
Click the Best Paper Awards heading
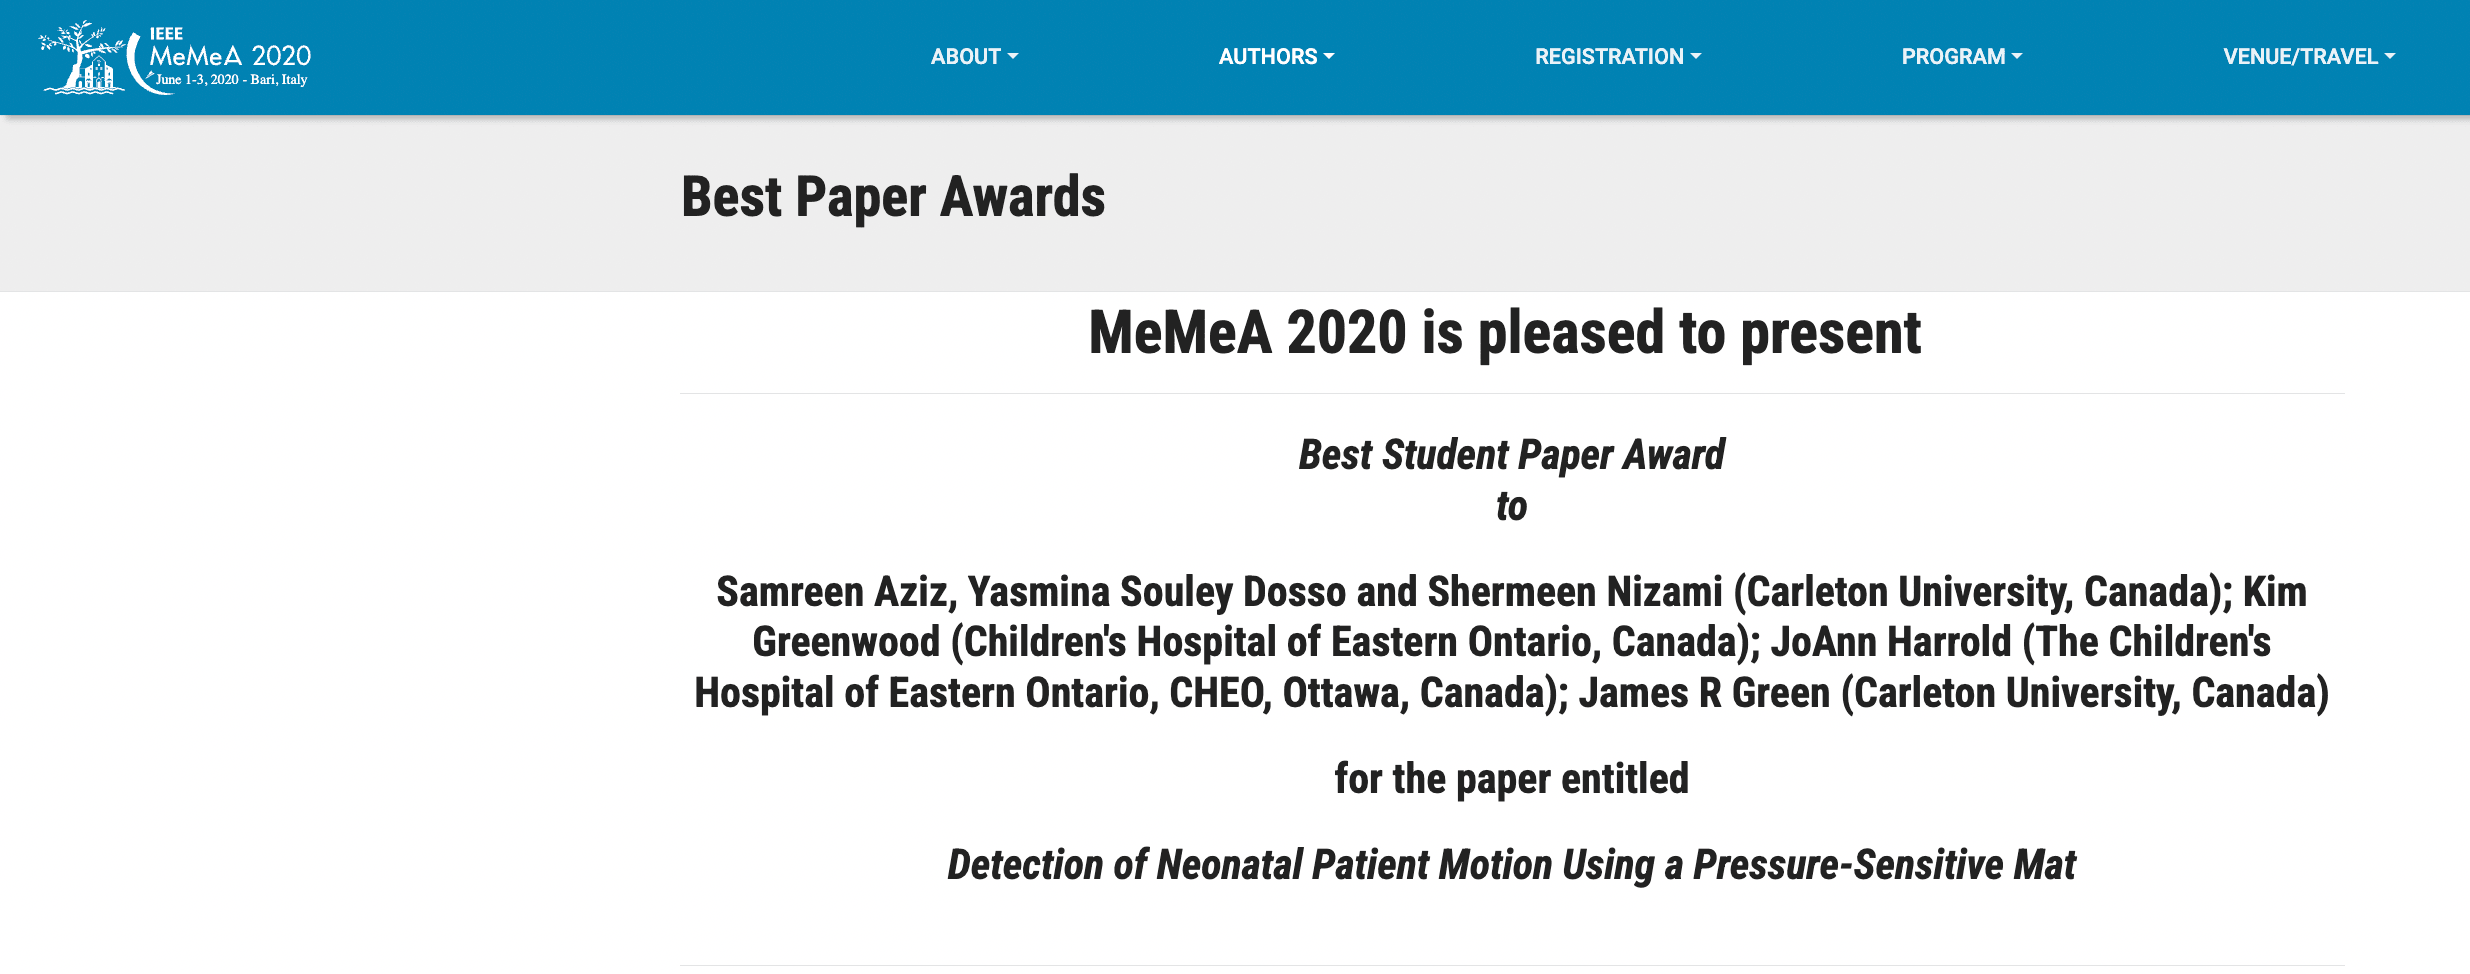click(893, 197)
